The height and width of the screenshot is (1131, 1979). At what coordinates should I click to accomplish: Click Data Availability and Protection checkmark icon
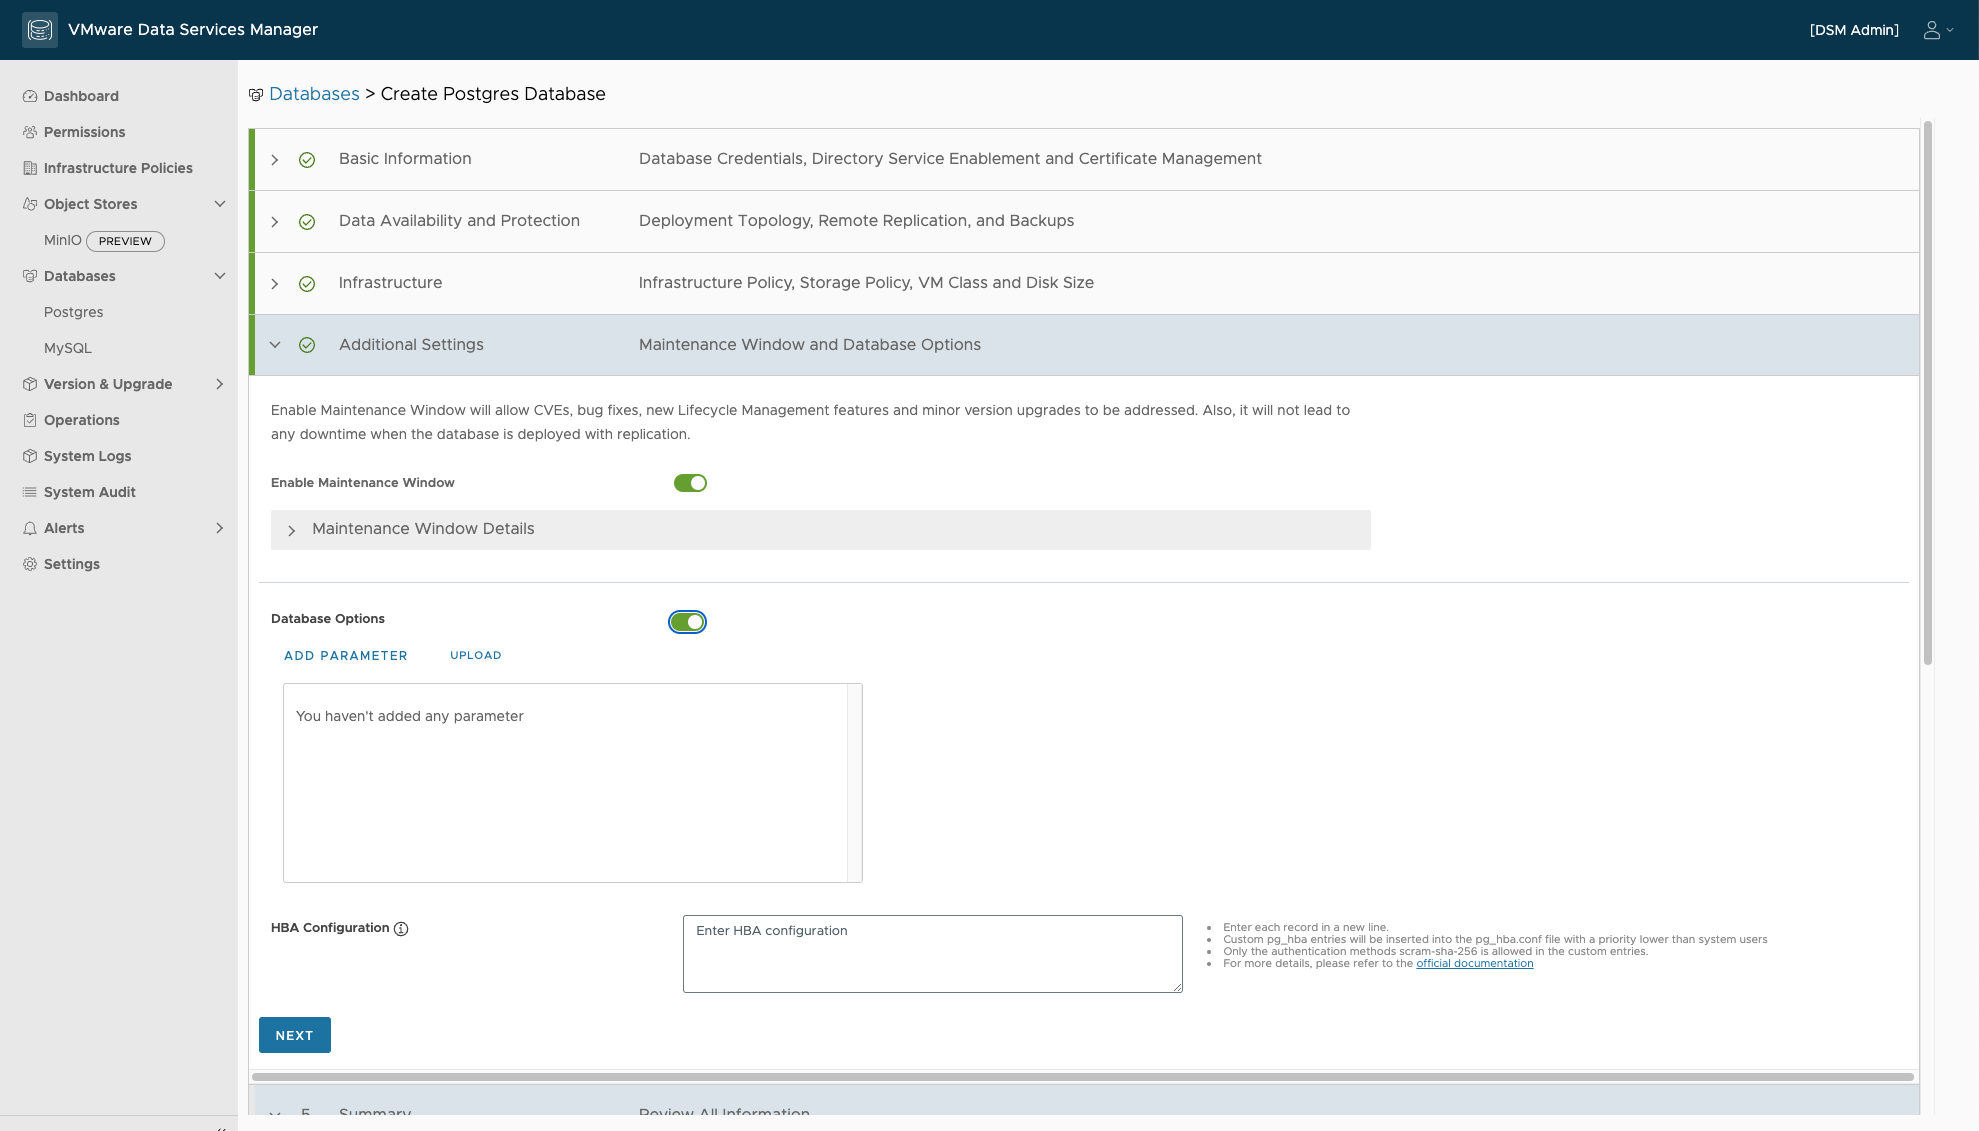point(307,222)
